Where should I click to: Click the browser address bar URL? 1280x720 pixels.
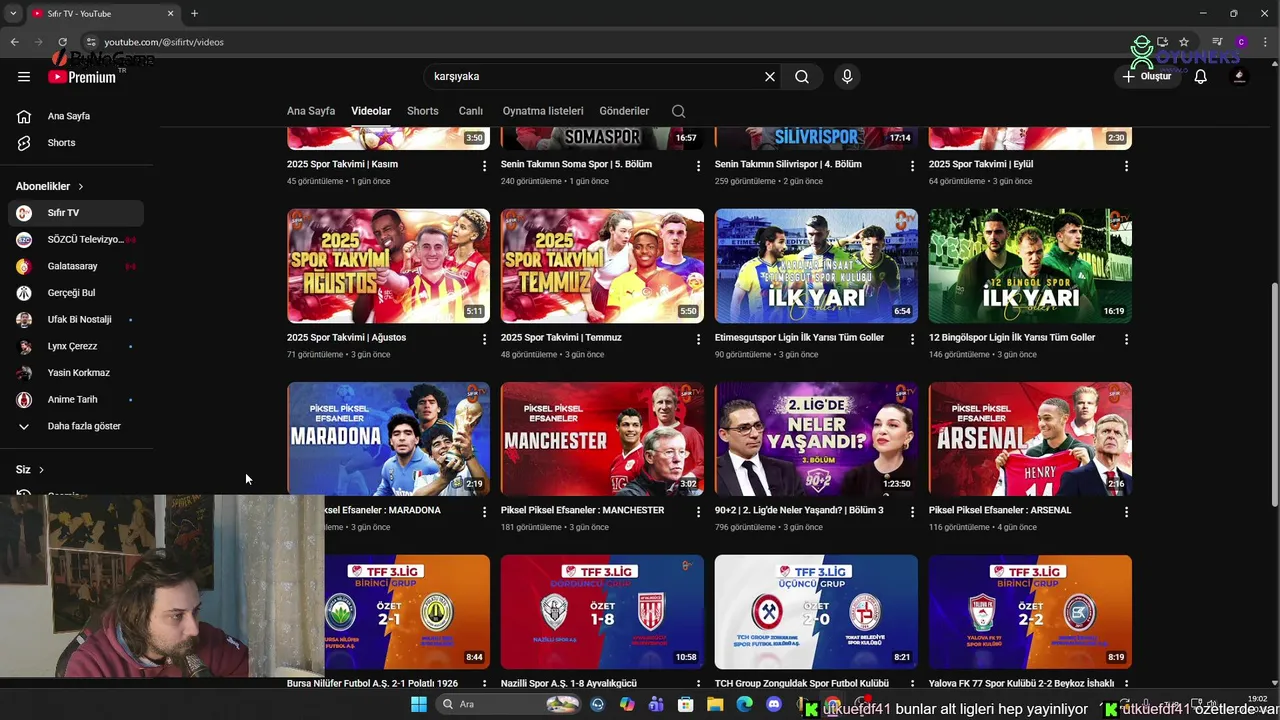[x=164, y=42]
